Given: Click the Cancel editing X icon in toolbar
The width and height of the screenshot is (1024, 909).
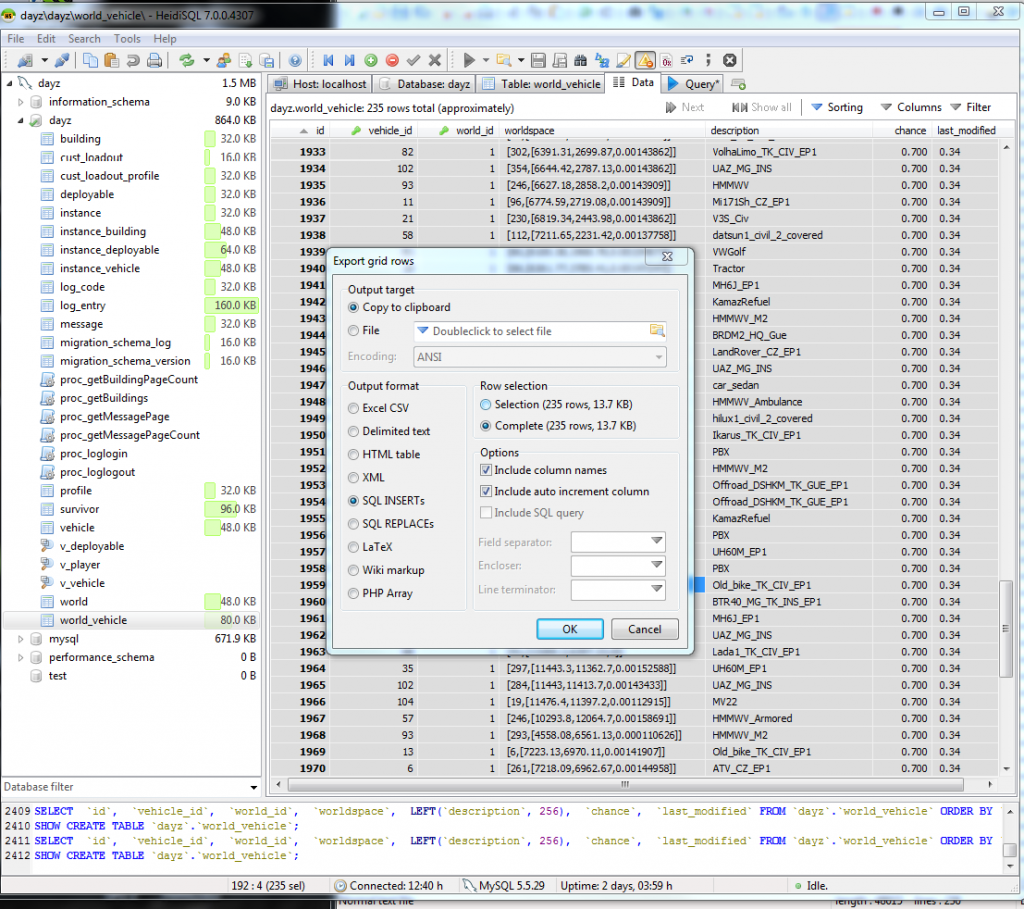Looking at the screenshot, I should 435,61.
